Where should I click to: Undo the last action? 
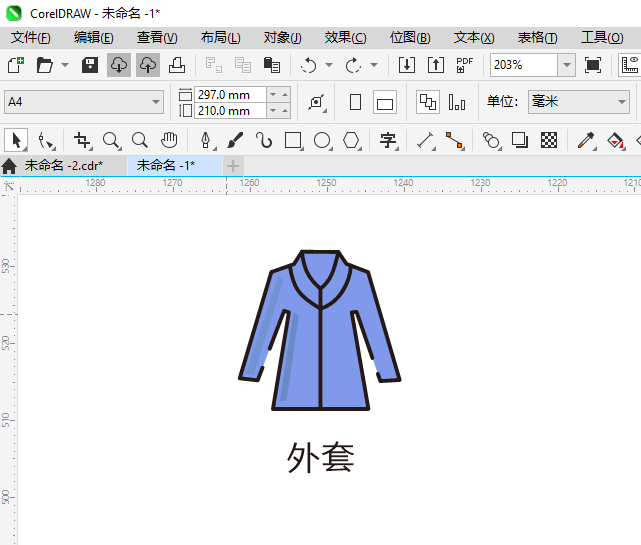point(309,65)
